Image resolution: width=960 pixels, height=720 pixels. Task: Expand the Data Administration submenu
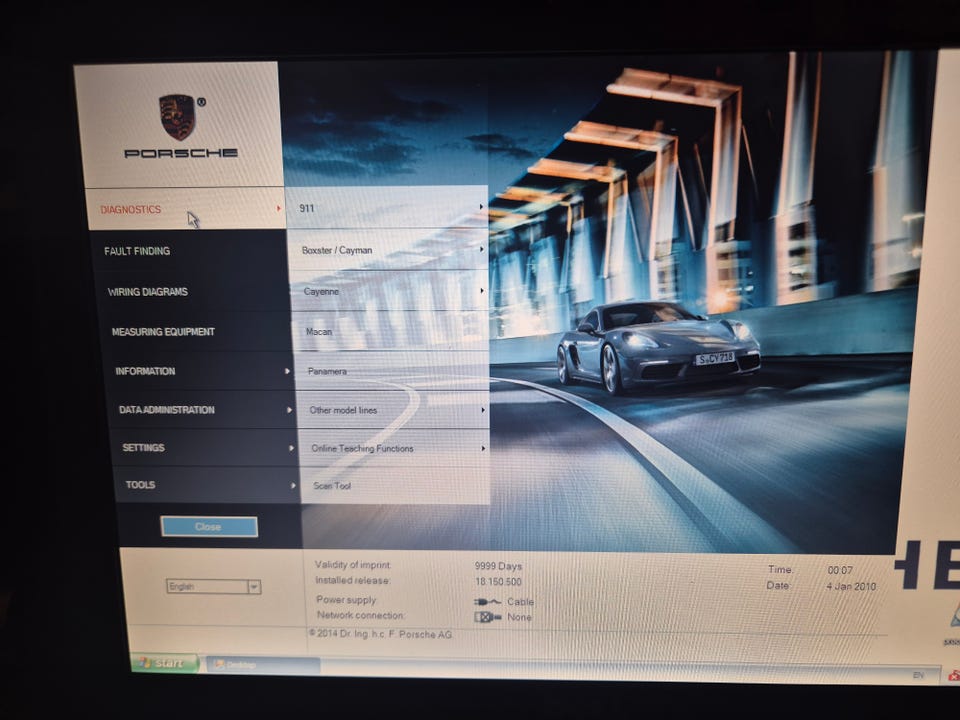click(204, 410)
